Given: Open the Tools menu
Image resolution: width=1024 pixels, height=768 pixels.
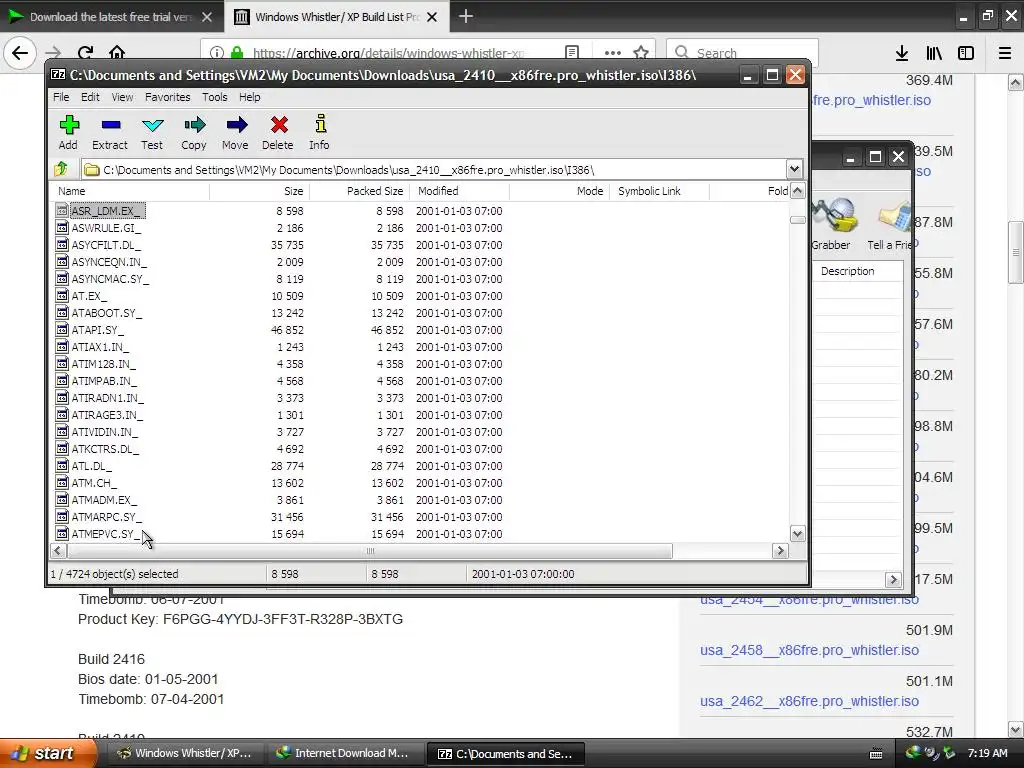Looking at the screenshot, I should (214, 97).
